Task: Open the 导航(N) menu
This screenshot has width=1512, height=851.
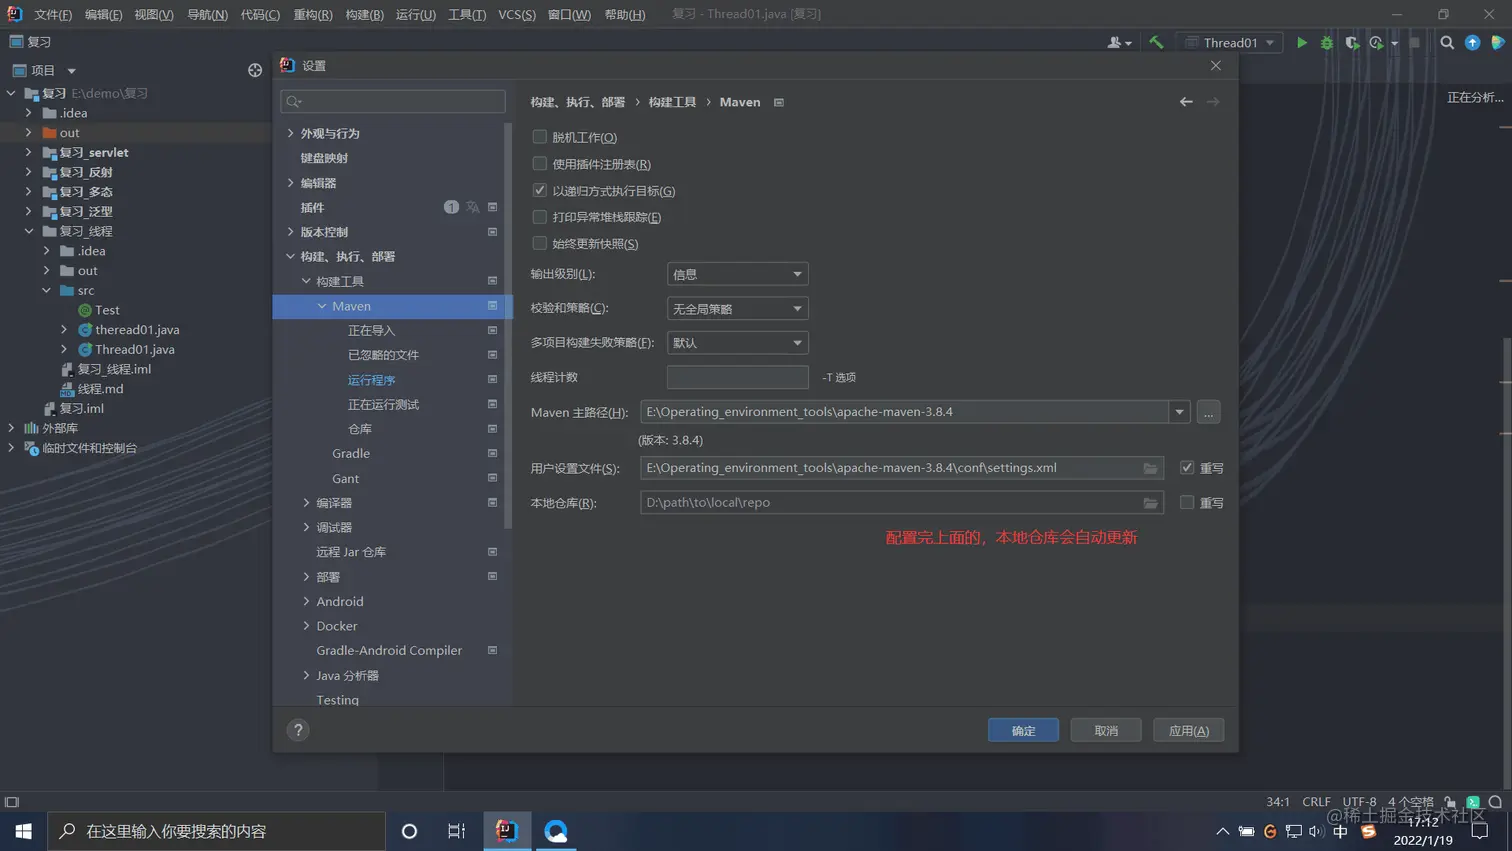Action: click(207, 15)
